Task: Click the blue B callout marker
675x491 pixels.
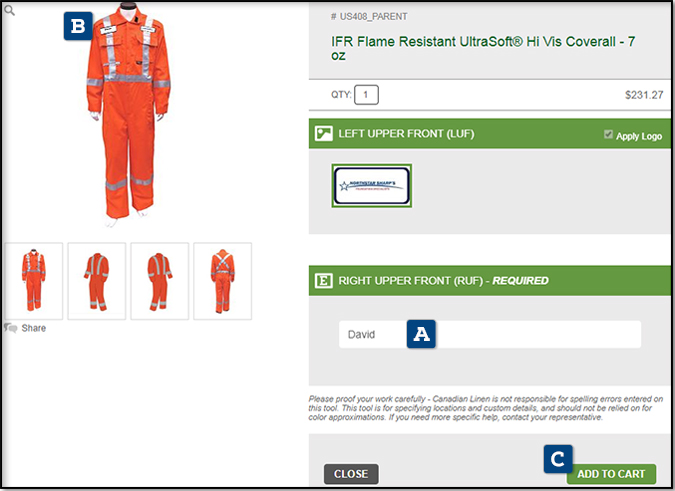Action: [79, 26]
